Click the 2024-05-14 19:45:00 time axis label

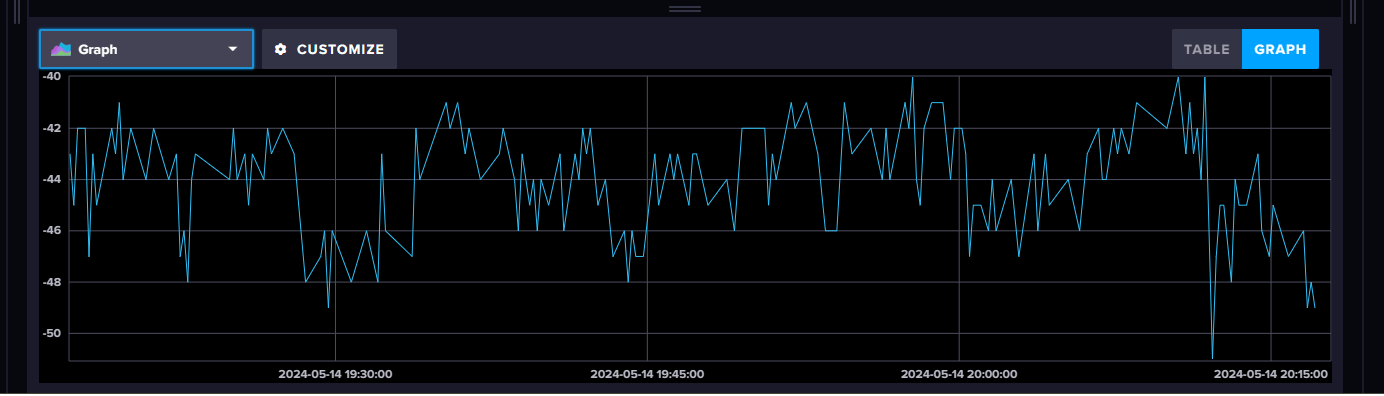[647, 374]
